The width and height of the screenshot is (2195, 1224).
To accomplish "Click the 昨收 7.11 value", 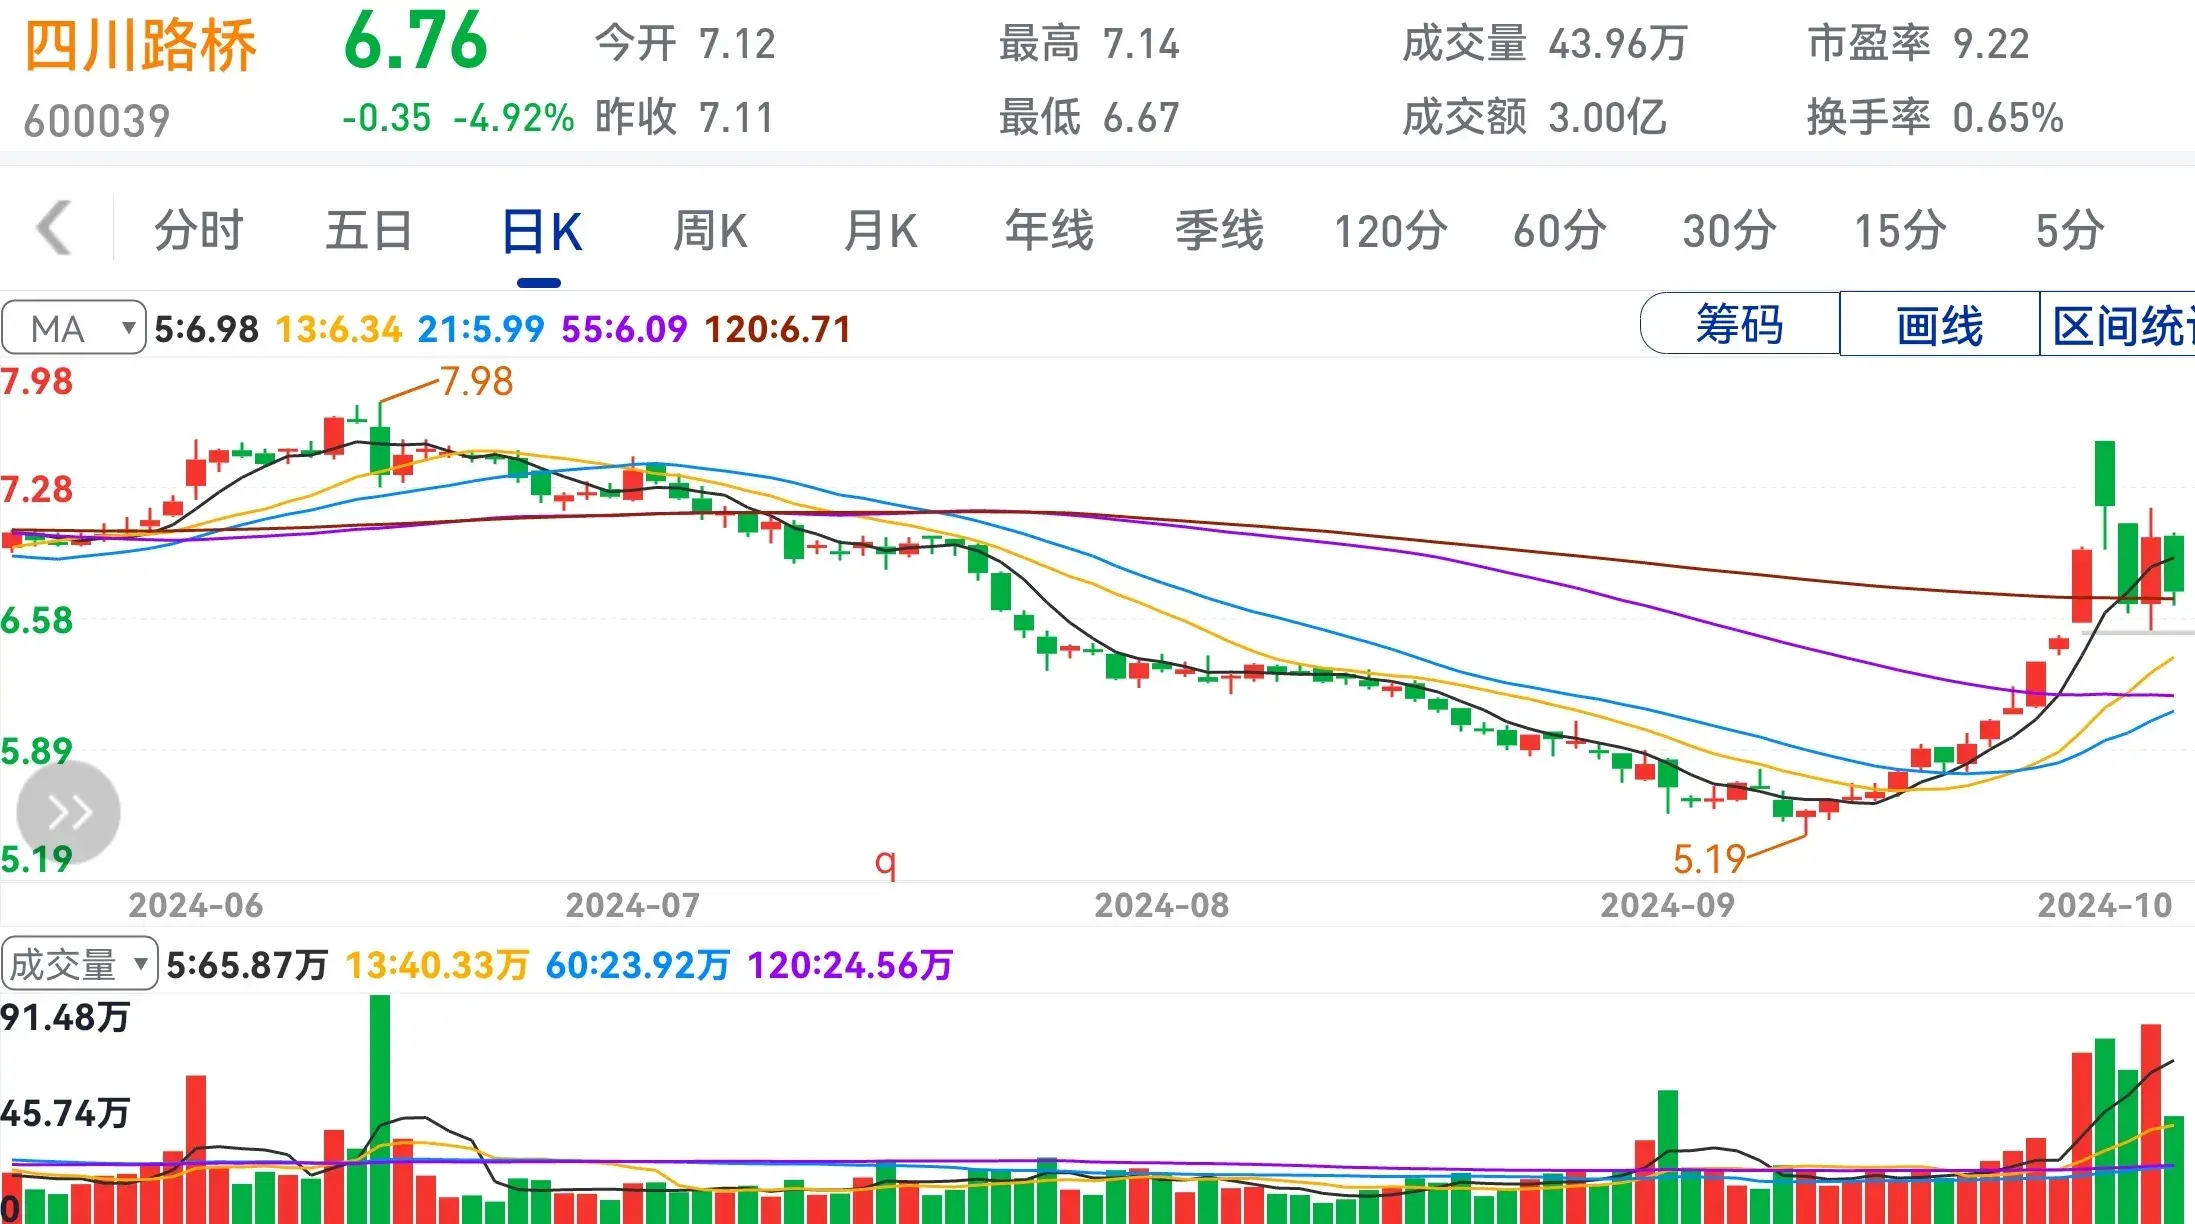I will 685,118.
